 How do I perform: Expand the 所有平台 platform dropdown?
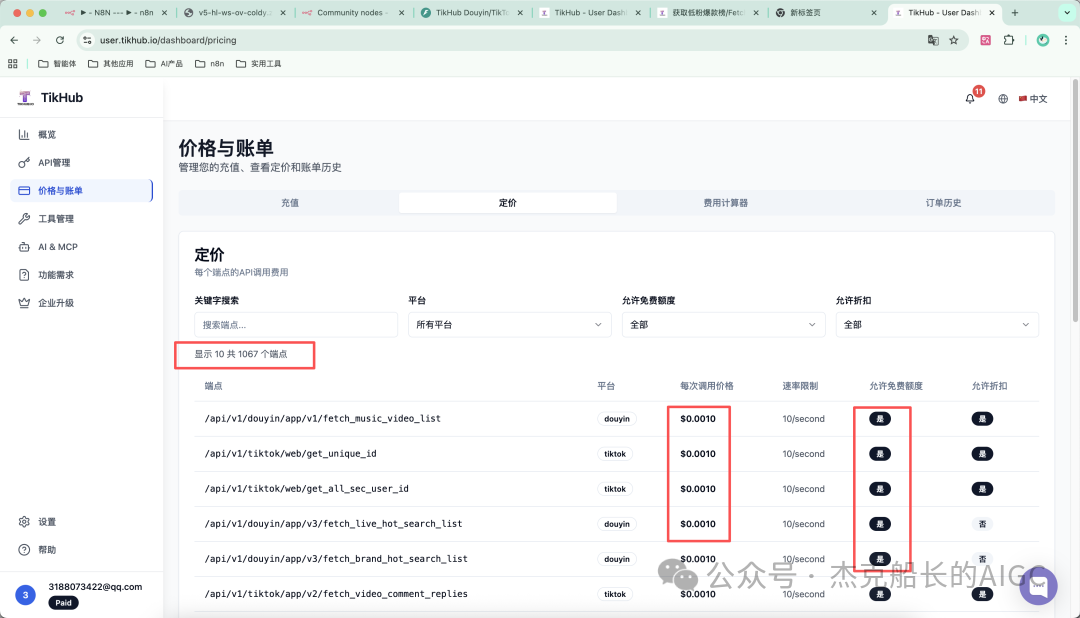(510, 325)
